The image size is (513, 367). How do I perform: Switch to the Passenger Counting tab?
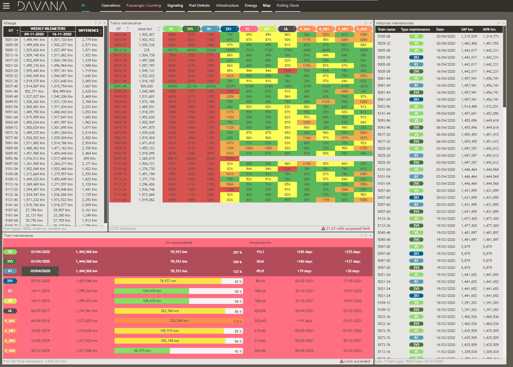(x=144, y=6)
